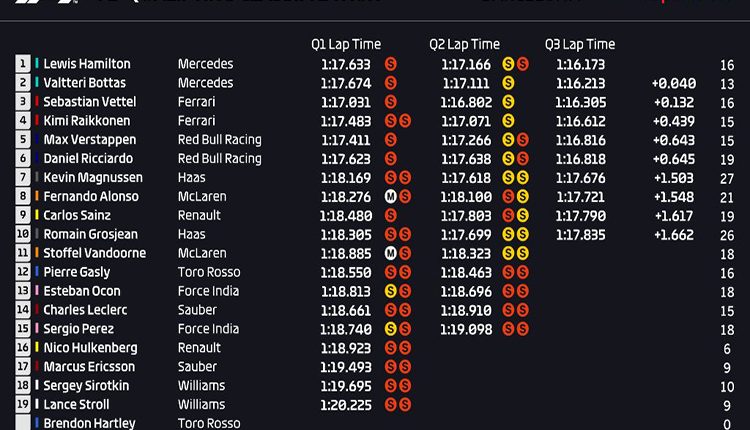Click the red S tyre icon beside Hamilton's Q1 time
750x430 pixels.
click(390, 64)
